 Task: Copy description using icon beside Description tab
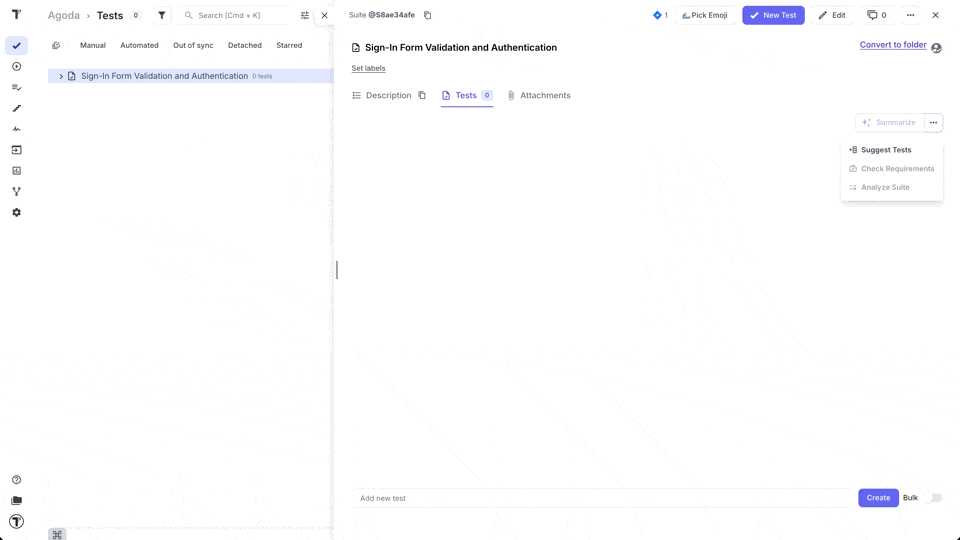tap(422, 96)
